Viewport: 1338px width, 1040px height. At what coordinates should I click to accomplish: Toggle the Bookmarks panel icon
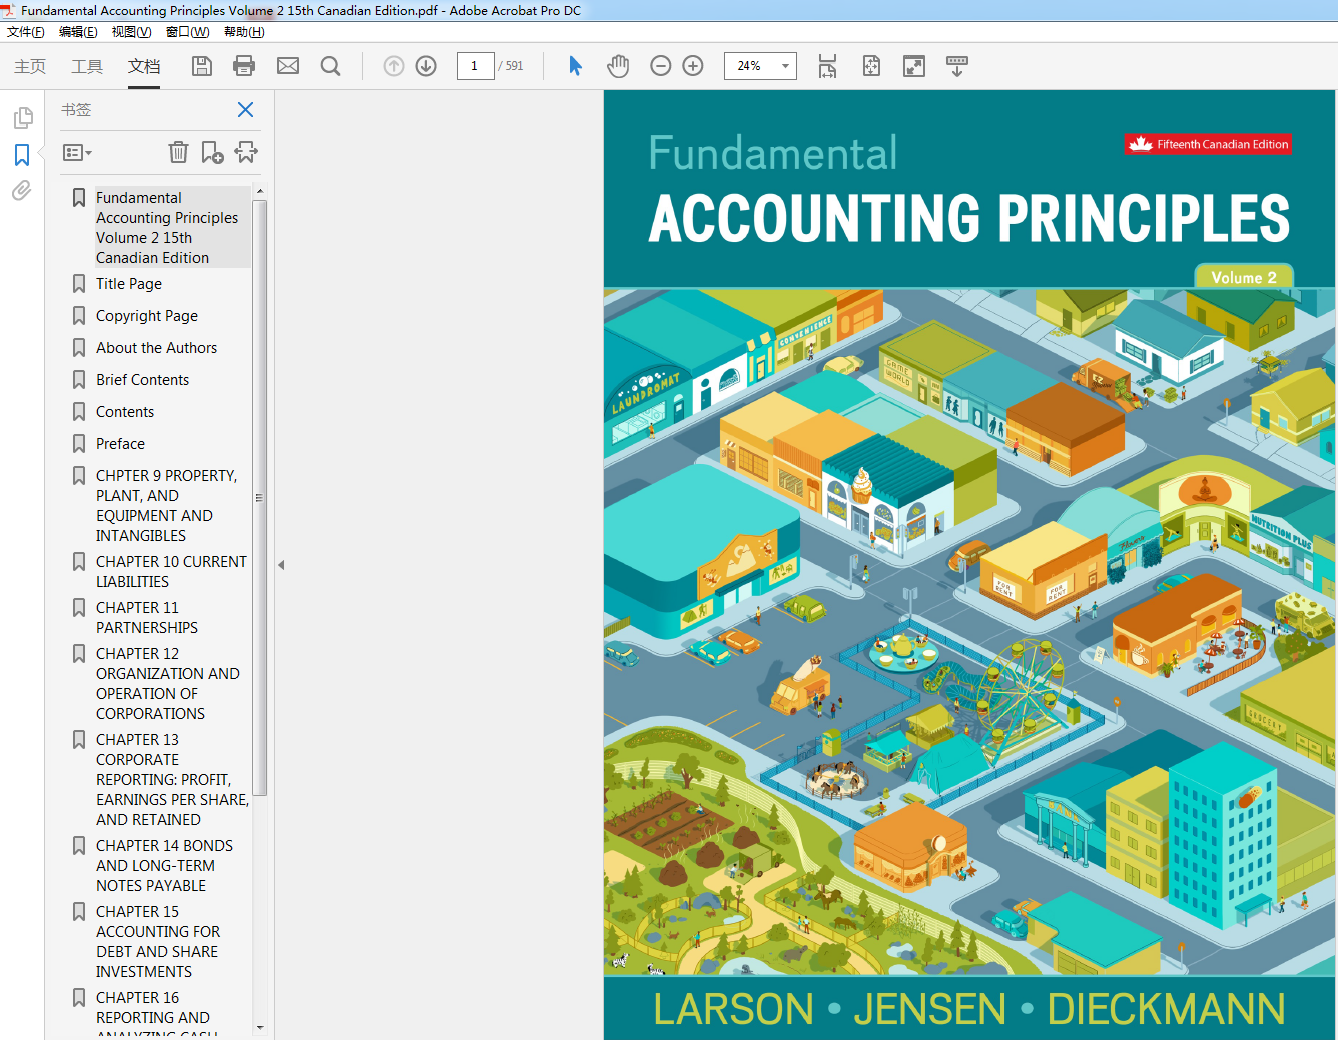click(x=22, y=155)
